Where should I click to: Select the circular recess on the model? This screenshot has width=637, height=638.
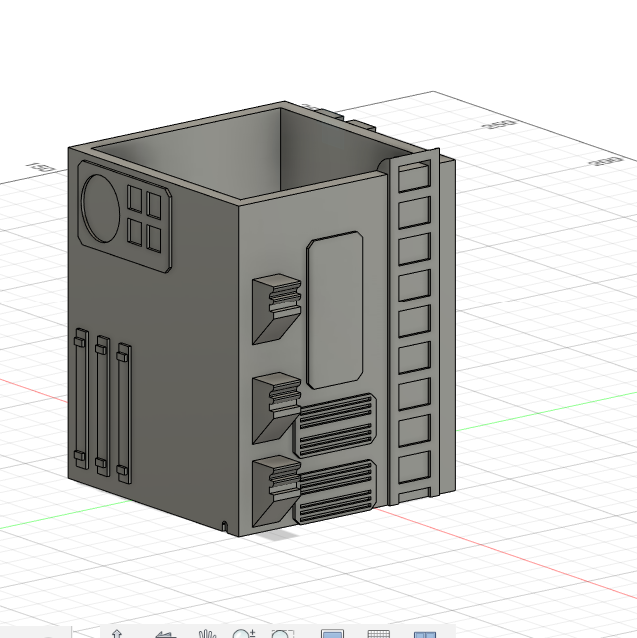[100, 208]
